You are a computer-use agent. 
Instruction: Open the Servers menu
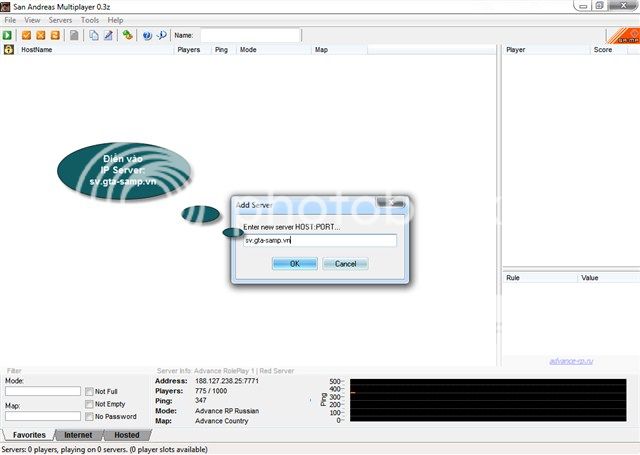pyautogui.click(x=60, y=20)
